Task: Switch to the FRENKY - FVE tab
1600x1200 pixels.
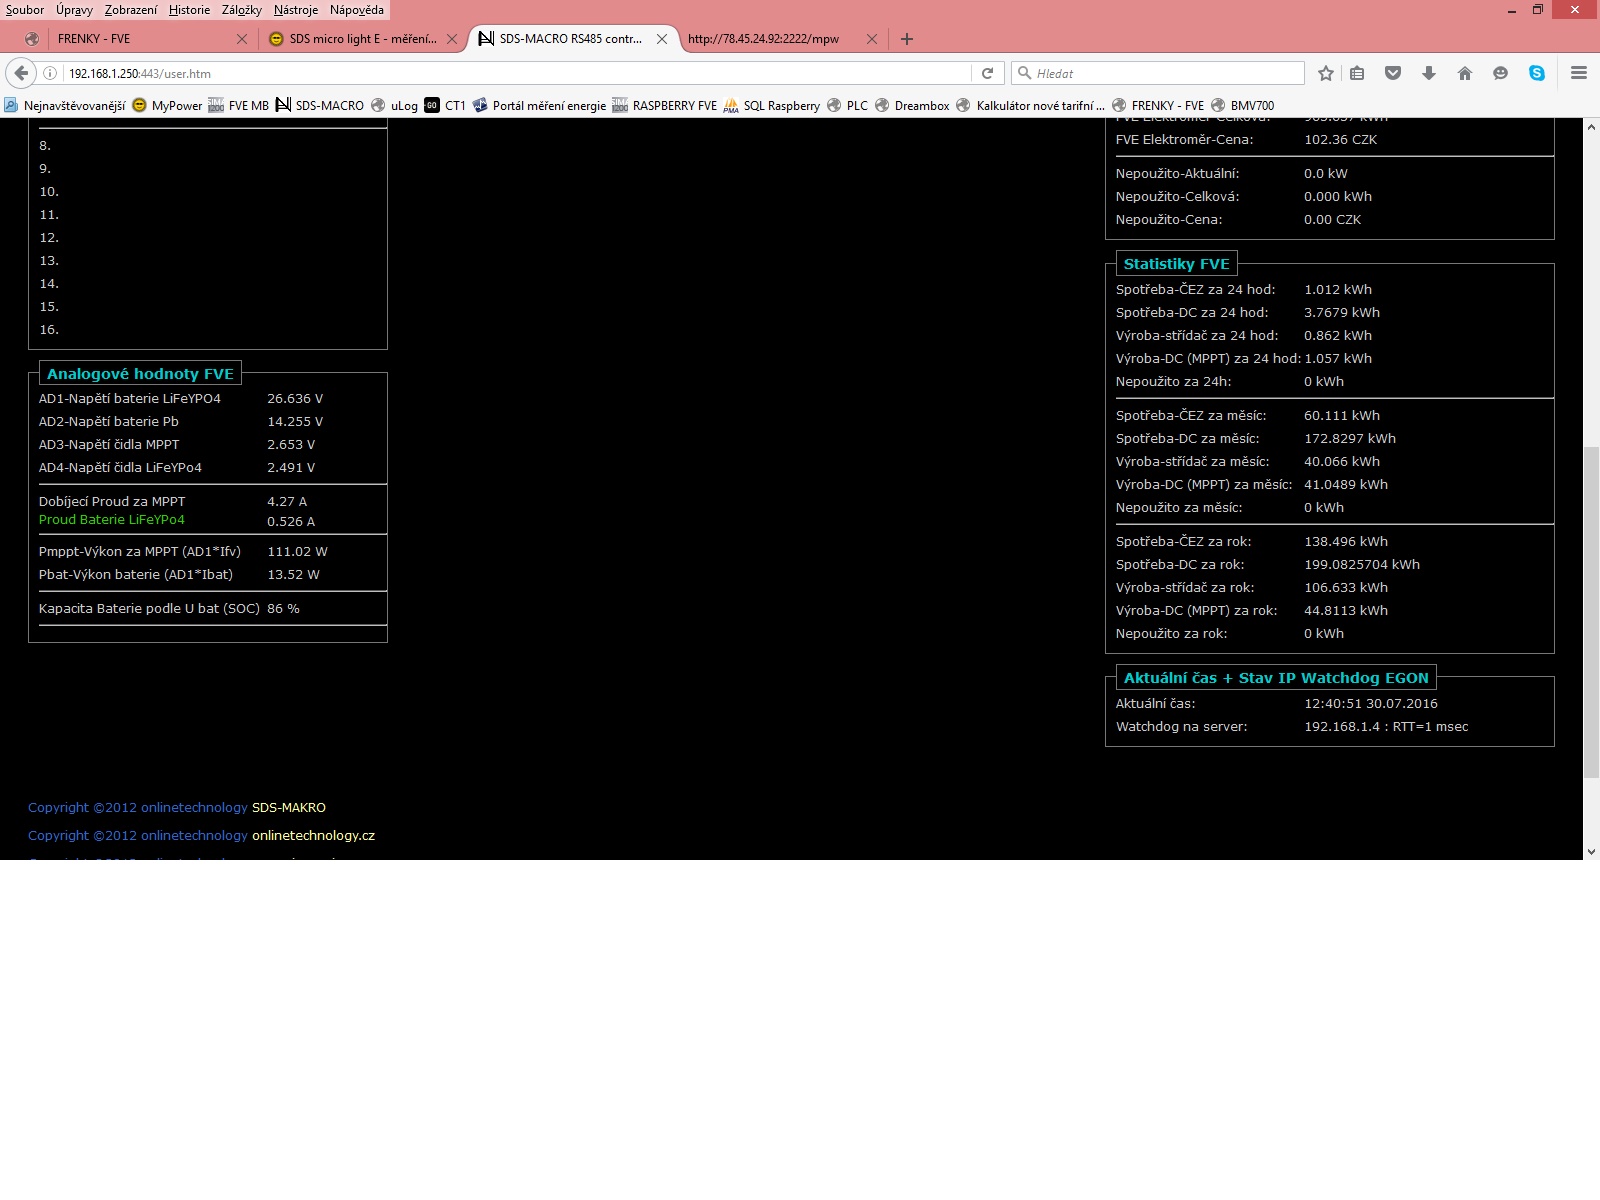Action: point(130,39)
